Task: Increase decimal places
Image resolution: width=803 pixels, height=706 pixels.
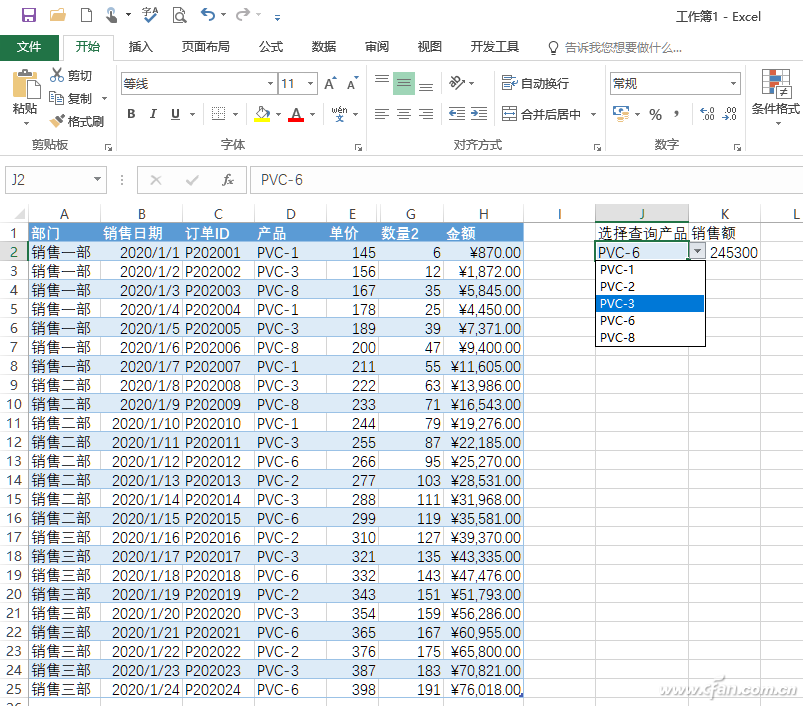Action: [707, 114]
